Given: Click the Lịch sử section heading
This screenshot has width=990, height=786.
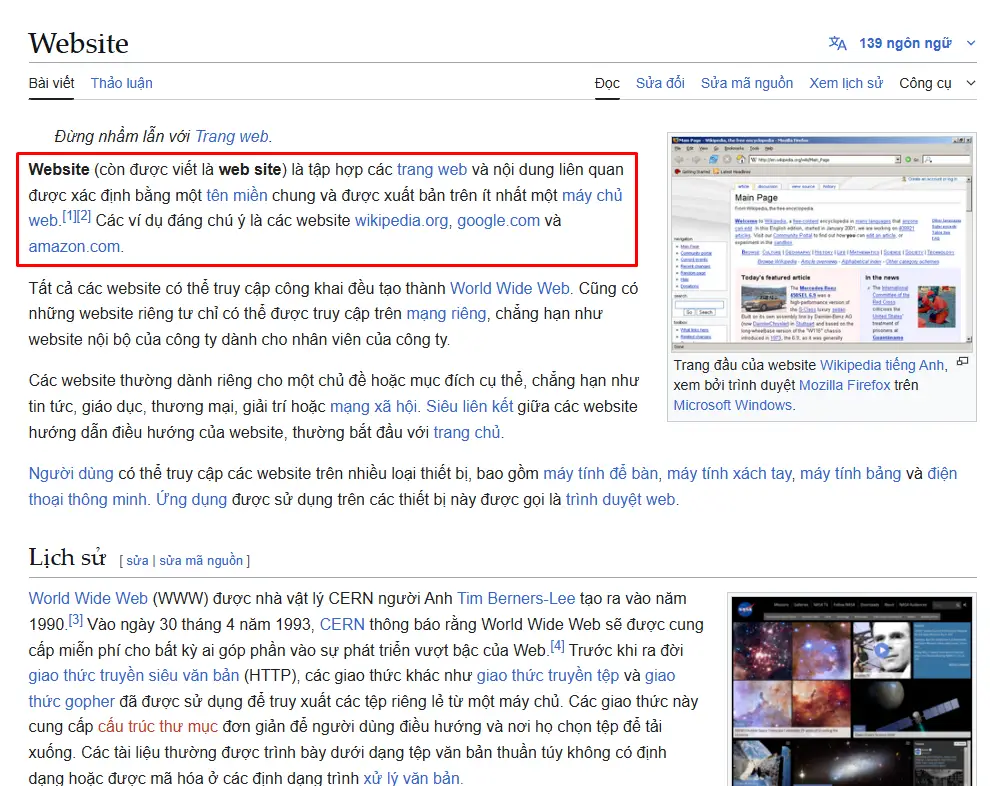Looking at the screenshot, I should [67, 557].
